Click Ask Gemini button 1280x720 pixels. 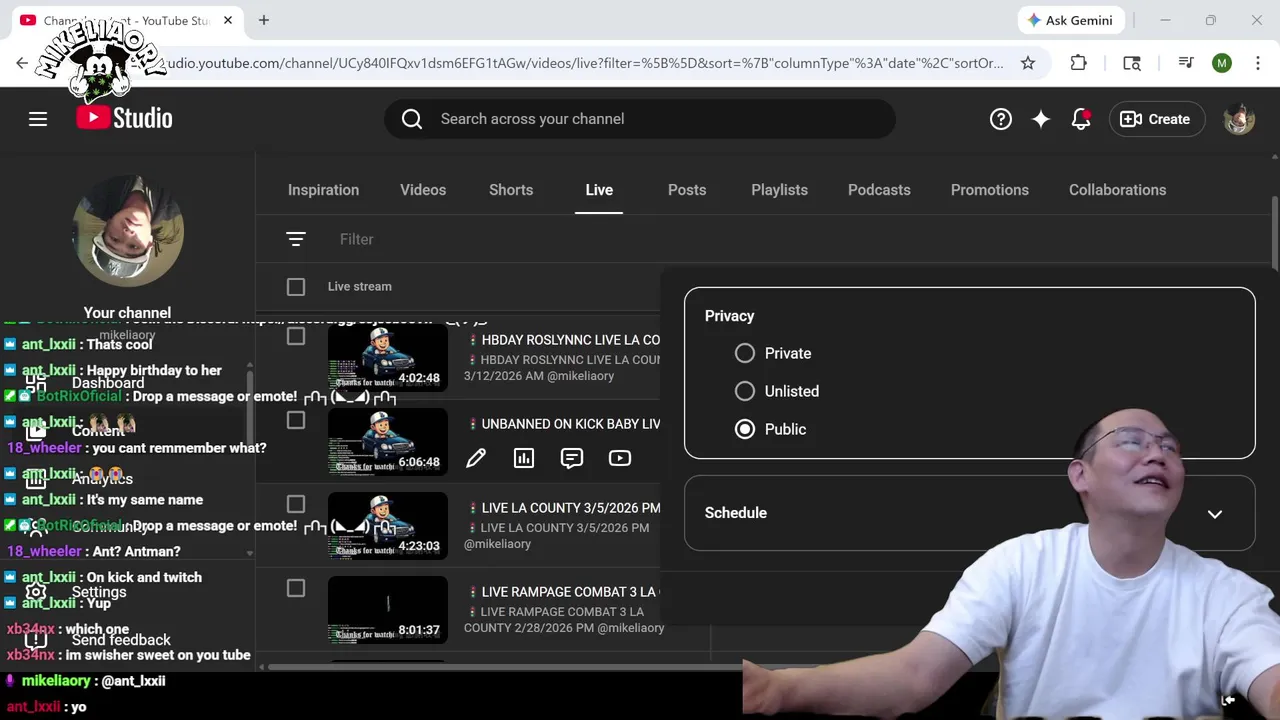coord(1071,20)
